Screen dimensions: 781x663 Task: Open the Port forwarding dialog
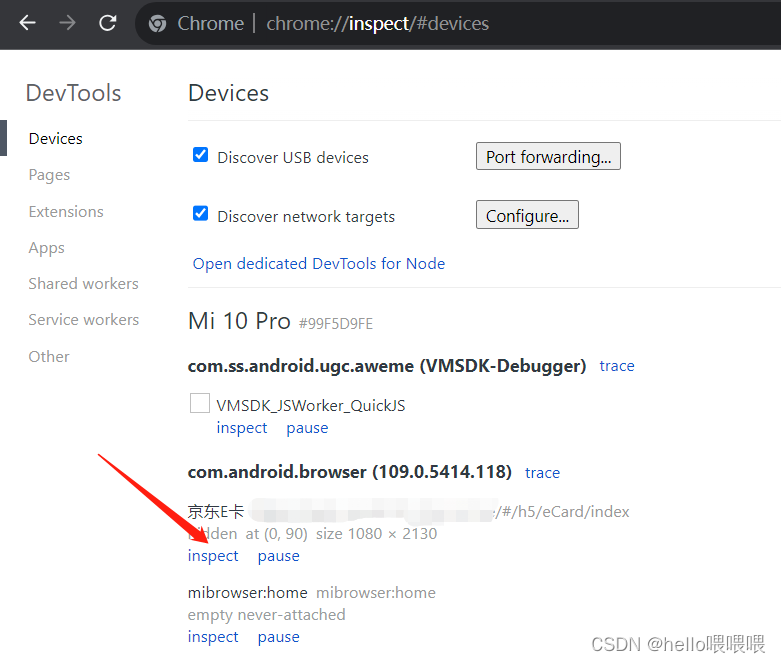(x=548, y=156)
